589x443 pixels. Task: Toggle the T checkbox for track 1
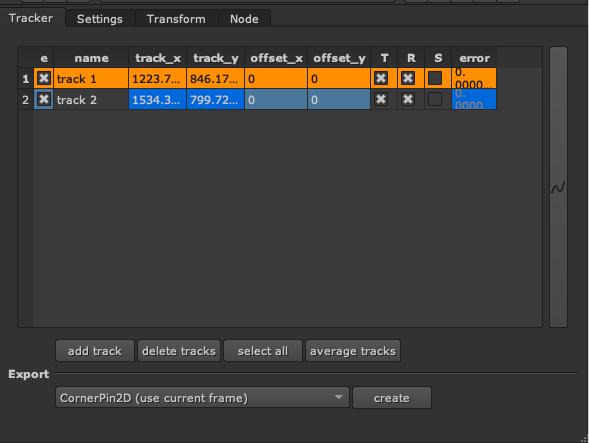[381, 78]
